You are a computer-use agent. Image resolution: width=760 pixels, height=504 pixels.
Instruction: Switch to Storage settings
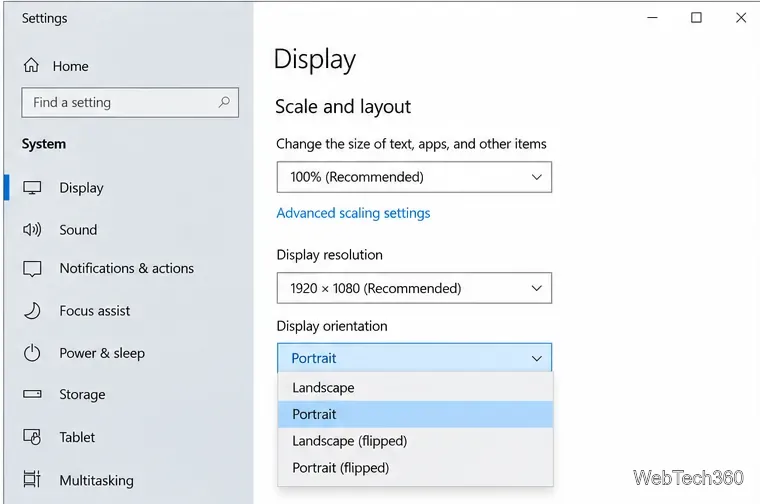pyautogui.click(x=82, y=395)
